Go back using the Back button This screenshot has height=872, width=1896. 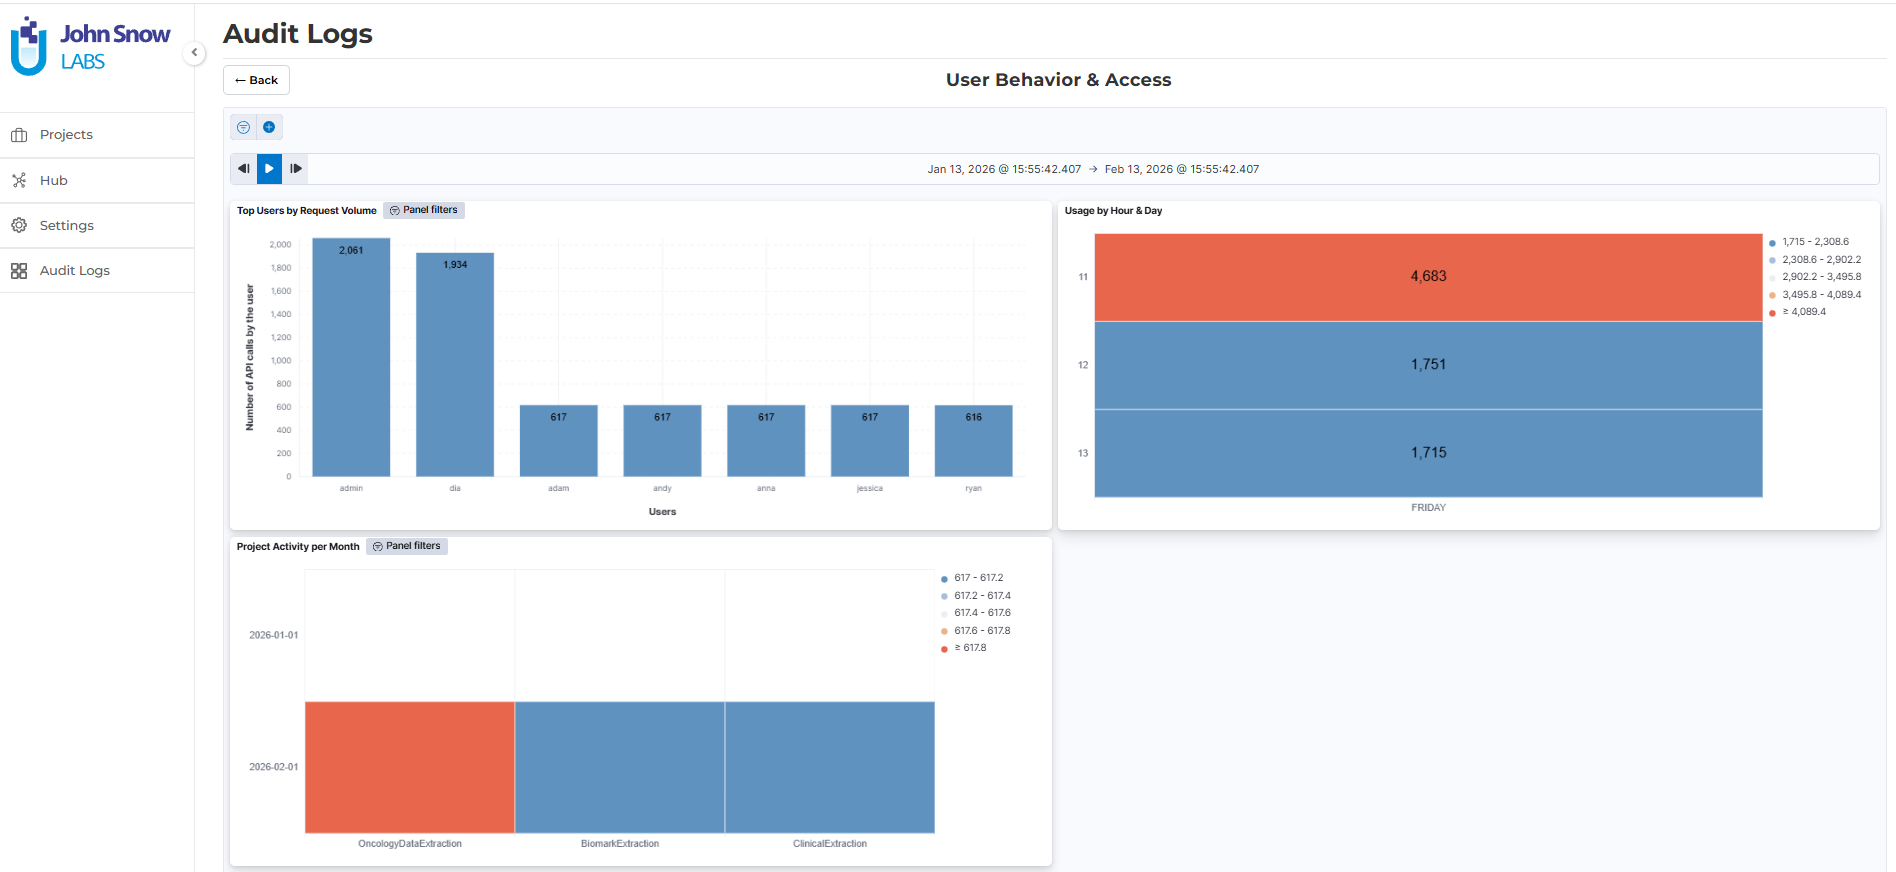[256, 80]
